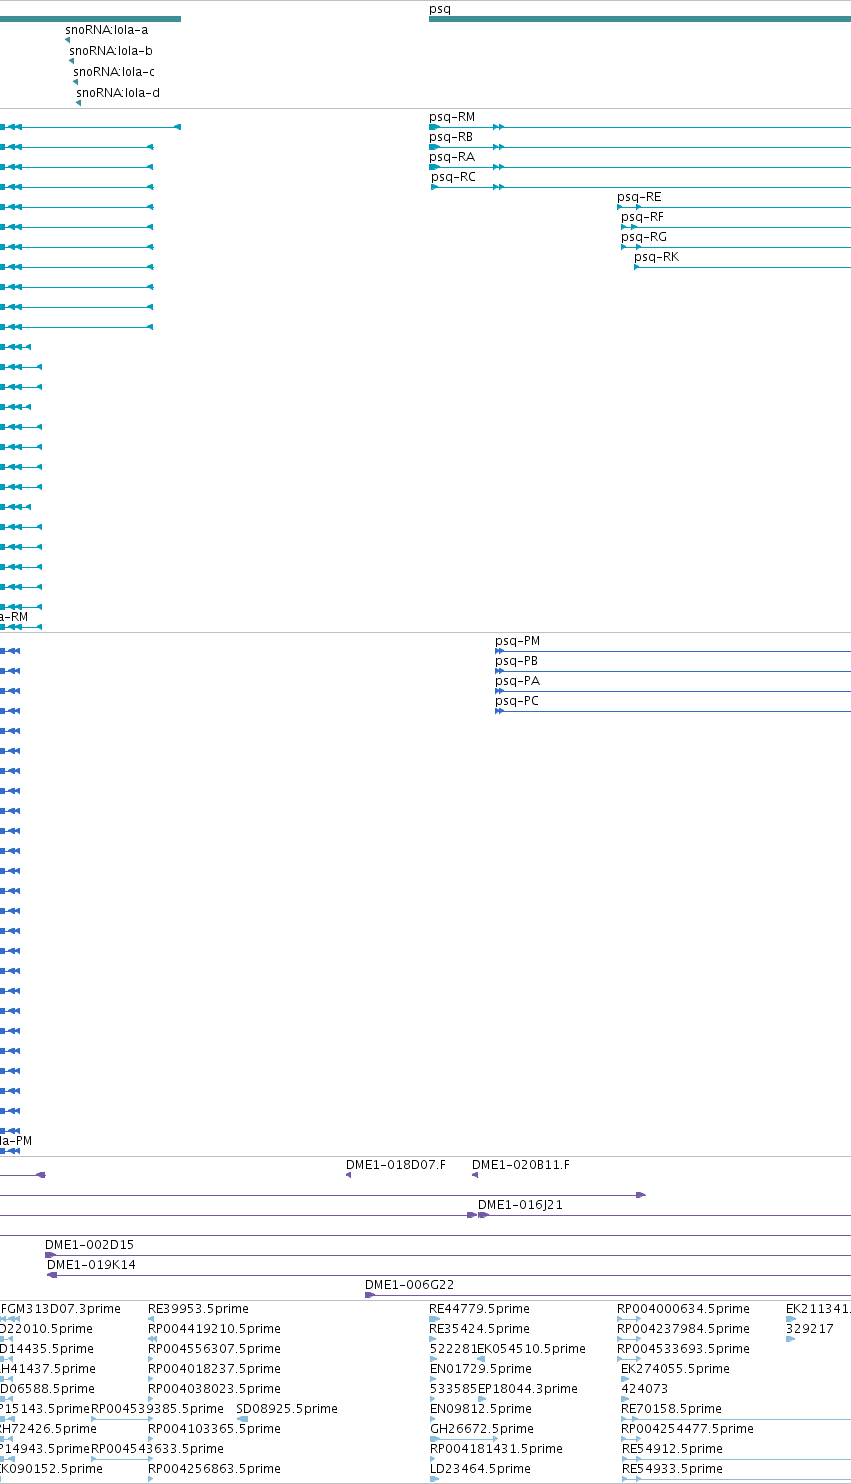Screen dimensions: 851x1484
Task: Select the snoRNA:lola-b feature label
Action: tap(111, 51)
